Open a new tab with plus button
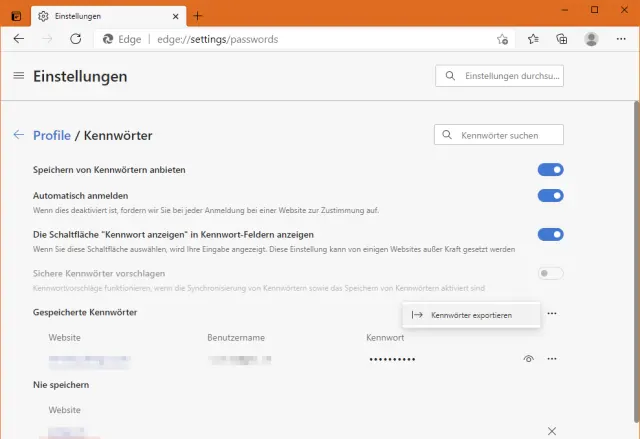The height and width of the screenshot is (439, 640). pos(198,16)
